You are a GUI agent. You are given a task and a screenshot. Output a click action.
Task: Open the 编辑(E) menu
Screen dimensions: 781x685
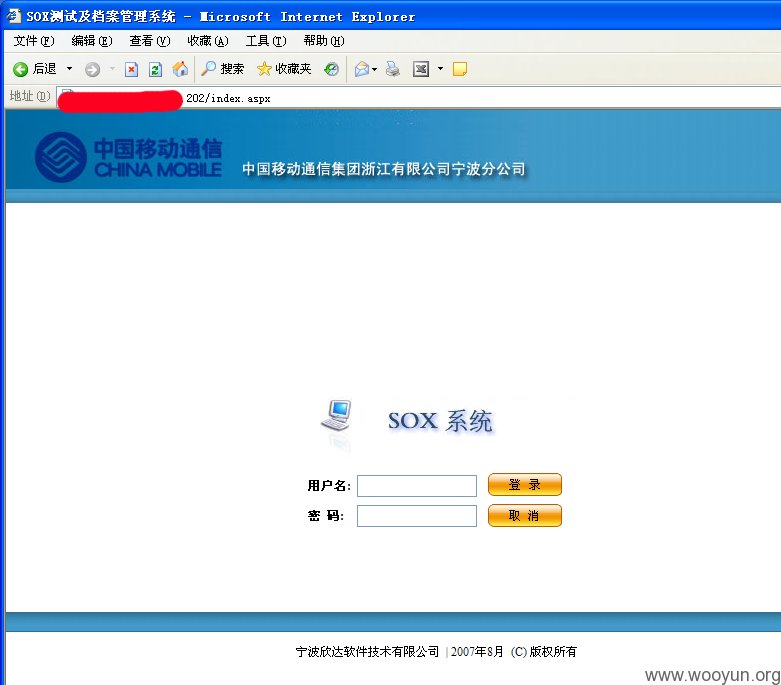pos(92,41)
